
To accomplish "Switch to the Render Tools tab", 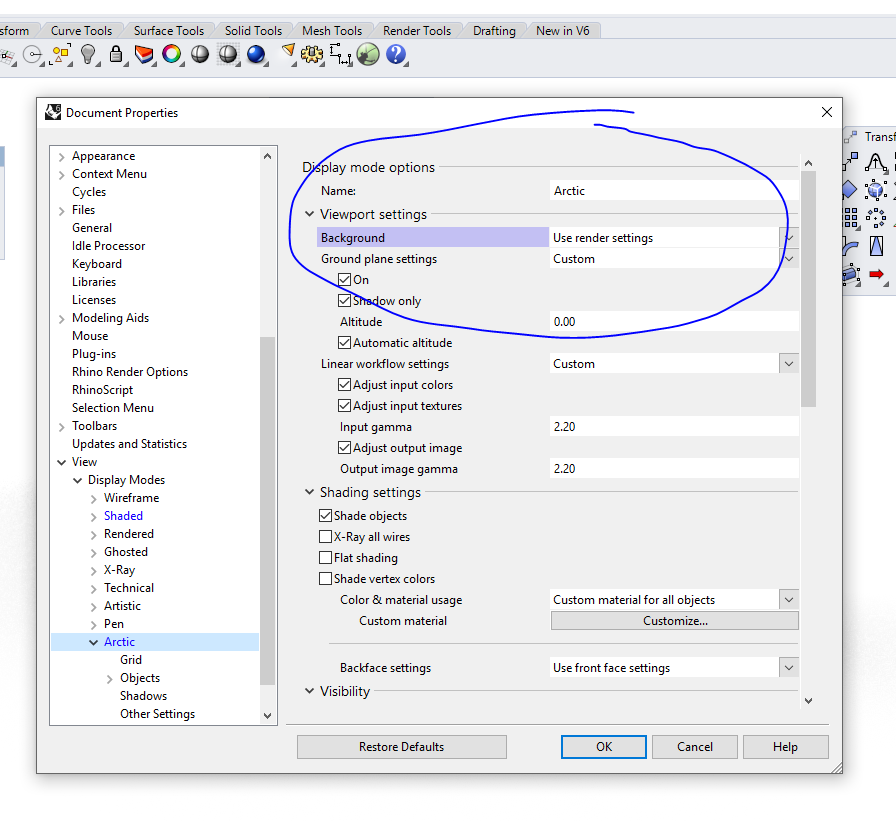I will [417, 31].
